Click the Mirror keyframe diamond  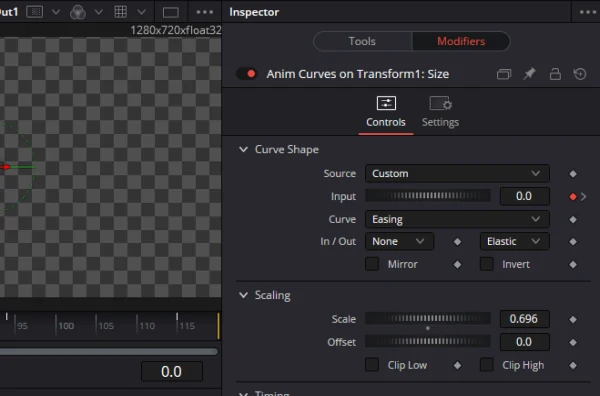[457, 264]
